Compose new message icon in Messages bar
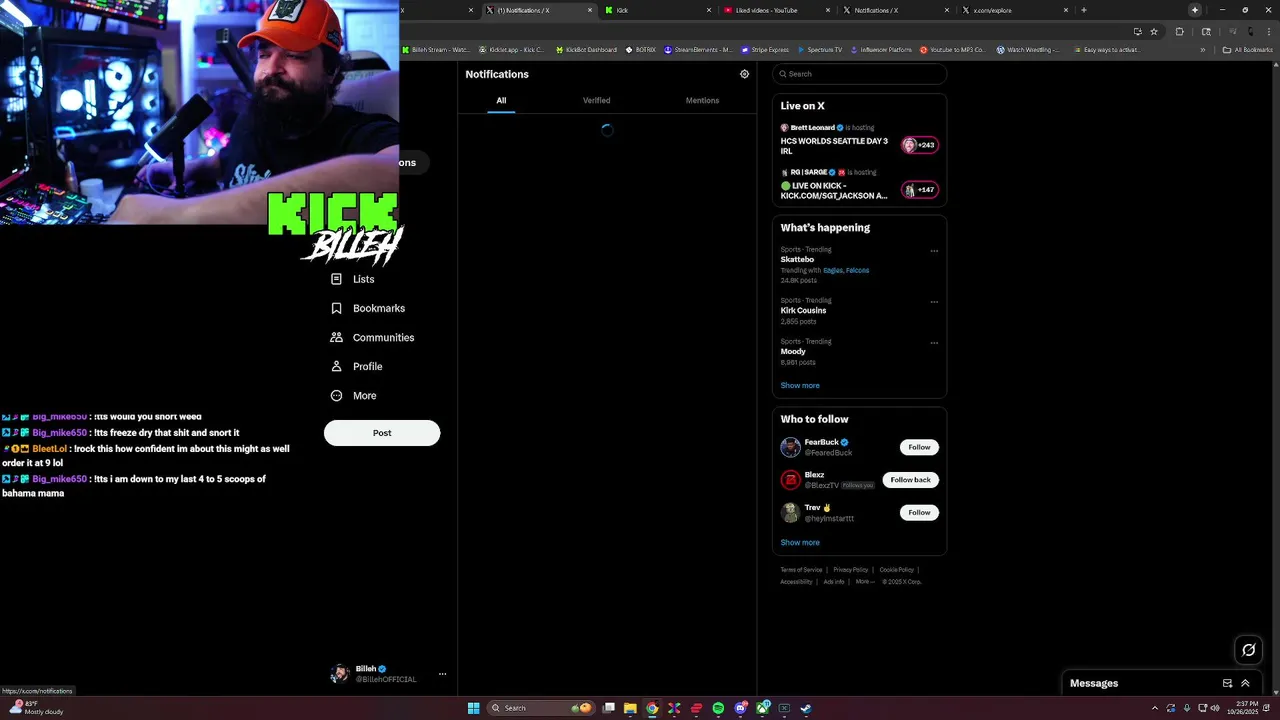 pyautogui.click(x=1227, y=683)
